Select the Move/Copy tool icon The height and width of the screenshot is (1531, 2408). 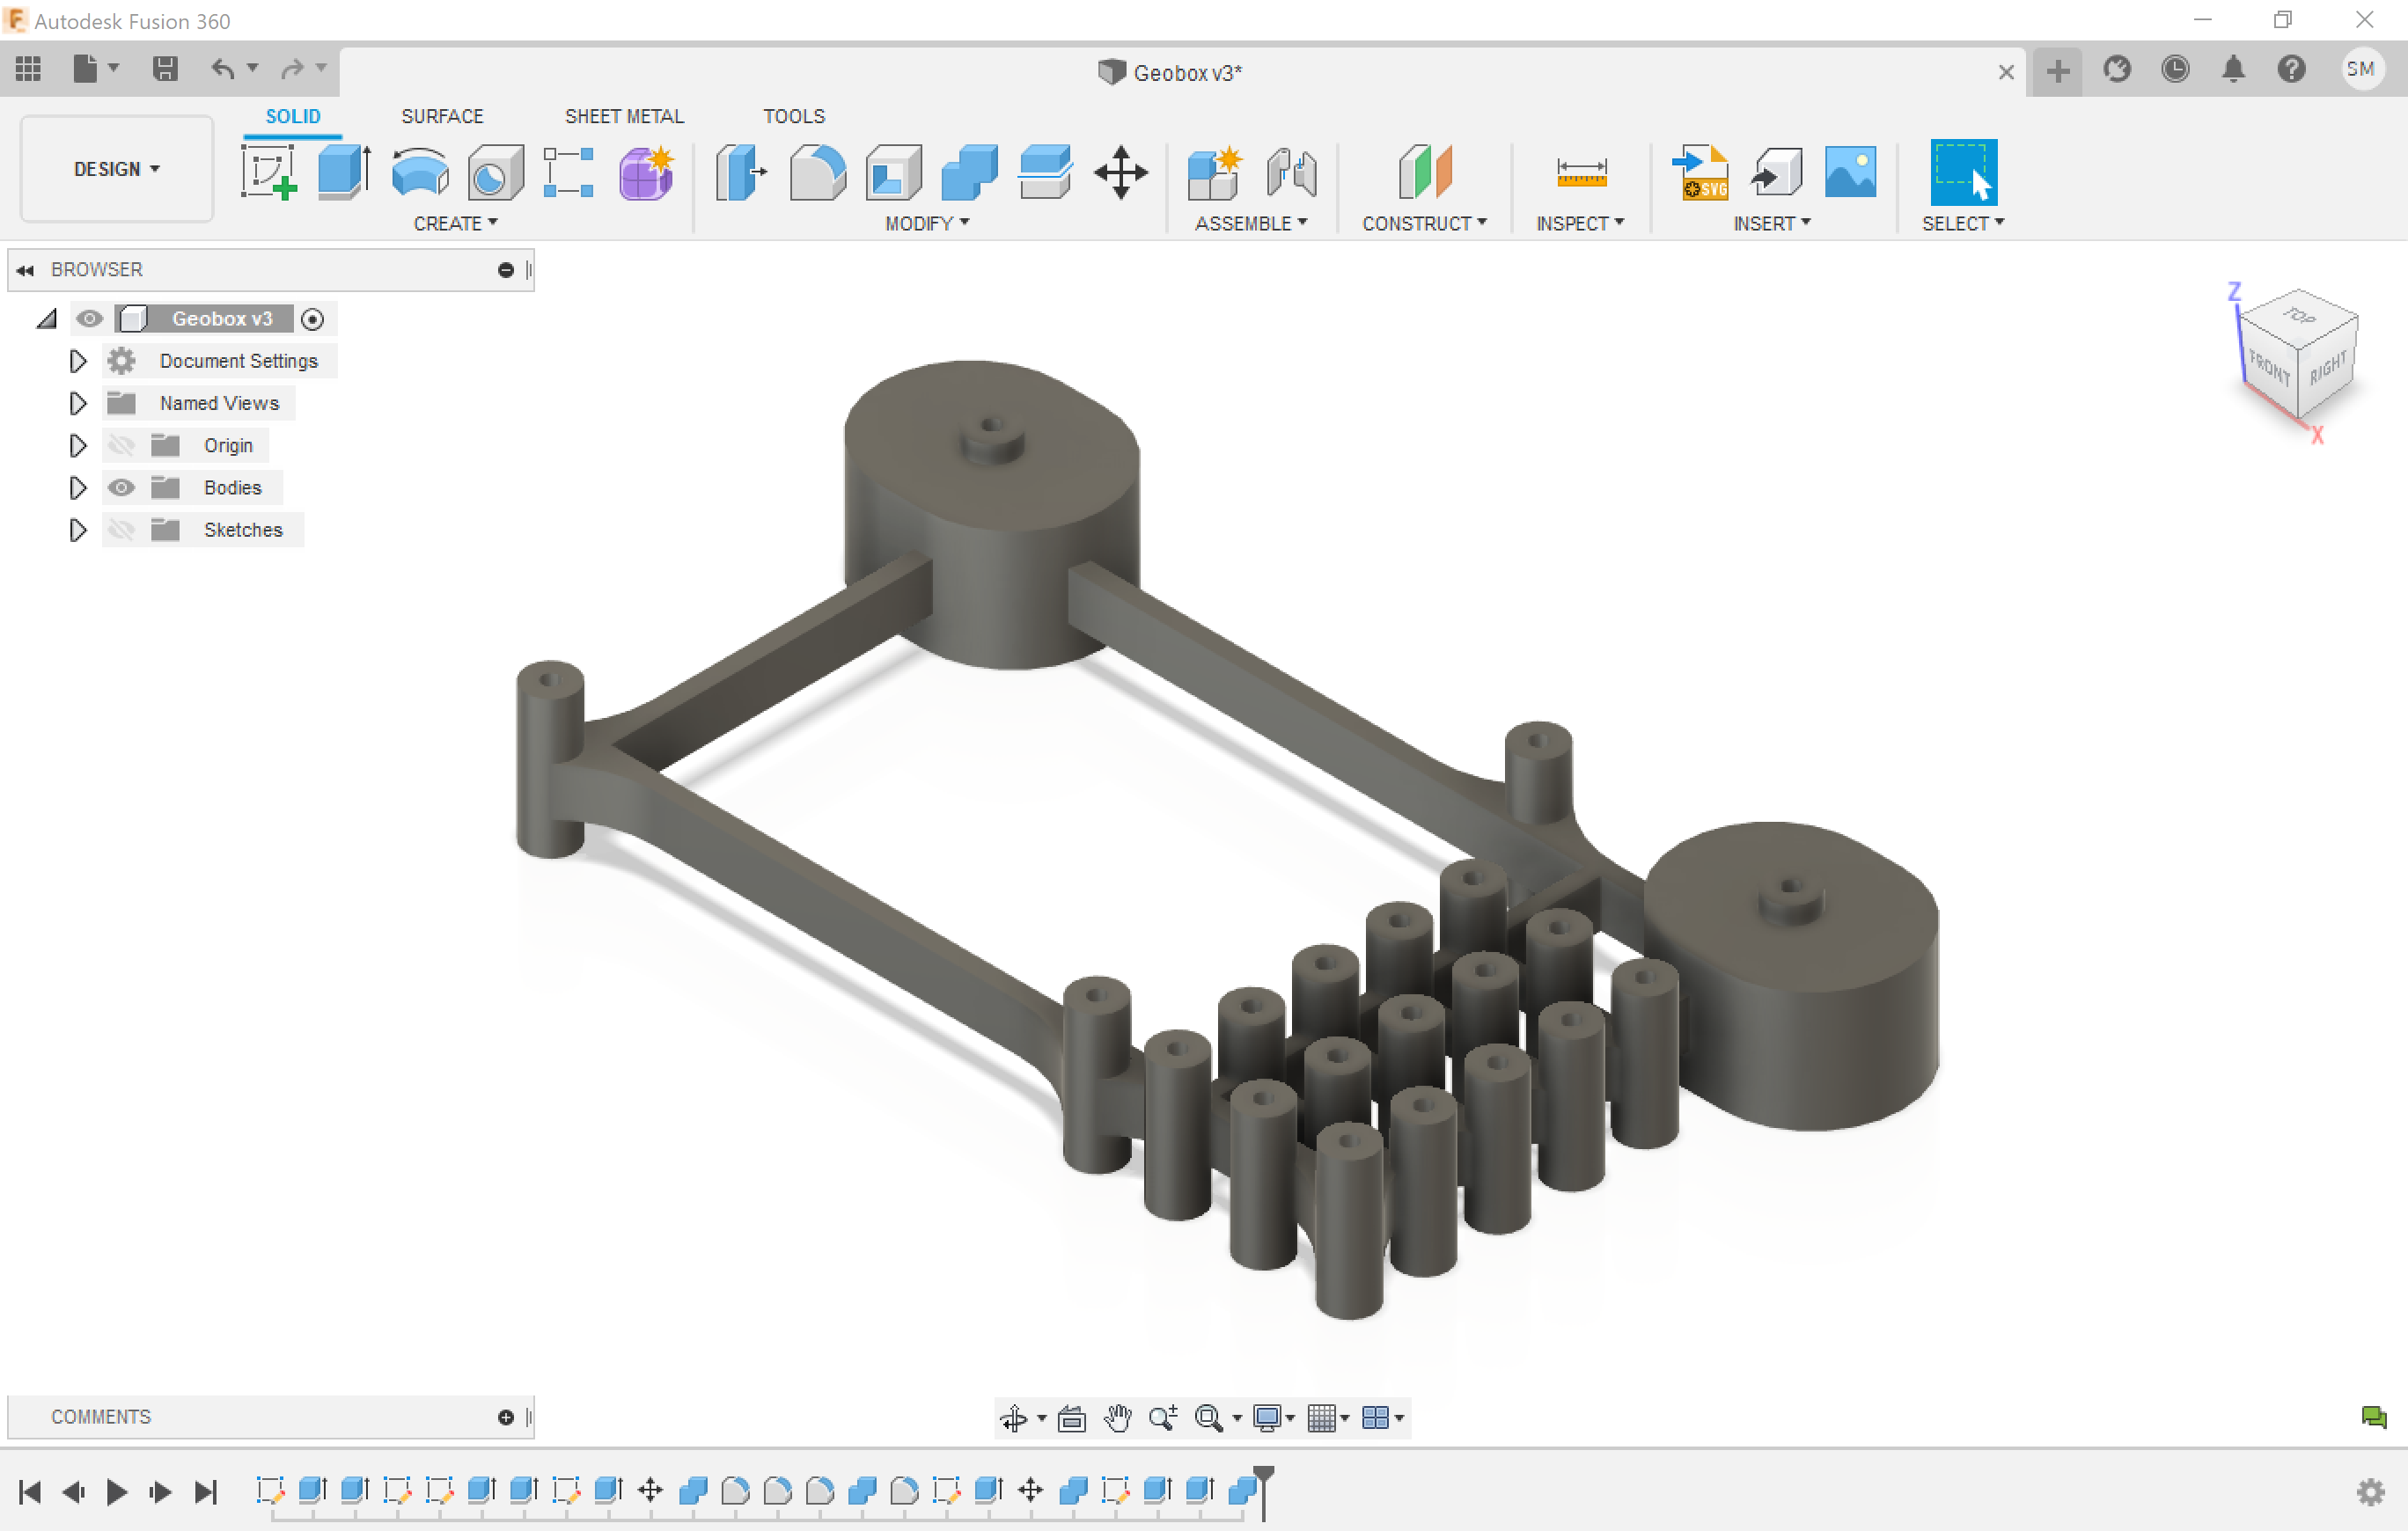[1120, 172]
